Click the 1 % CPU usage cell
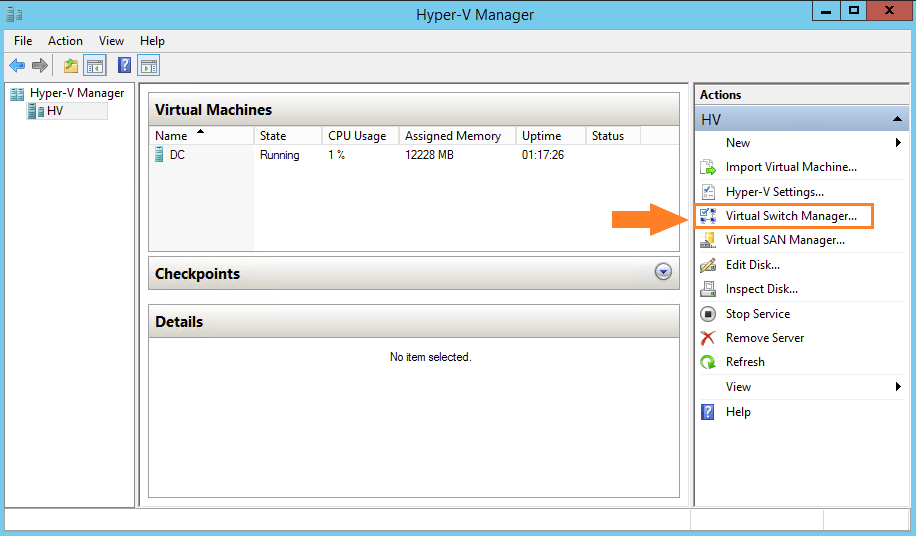The image size is (916, 536). (x=336, y=155)
